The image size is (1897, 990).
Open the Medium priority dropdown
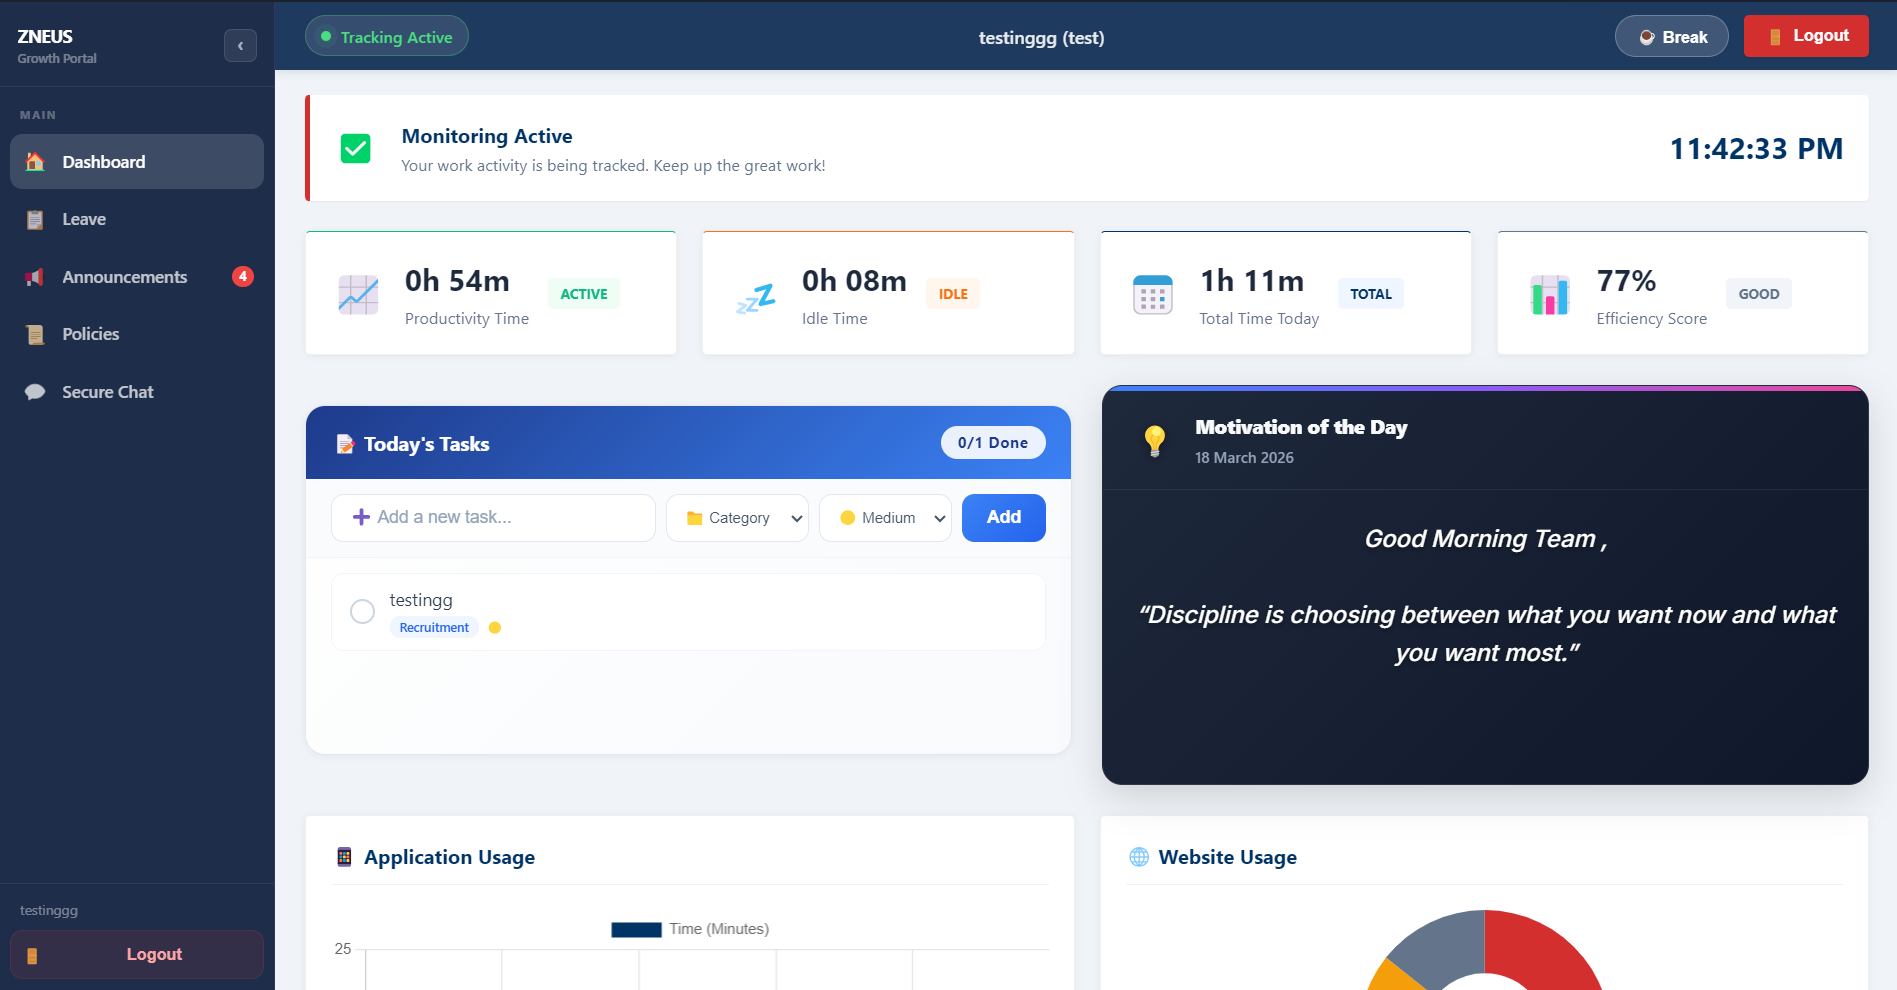coord(884,517)
